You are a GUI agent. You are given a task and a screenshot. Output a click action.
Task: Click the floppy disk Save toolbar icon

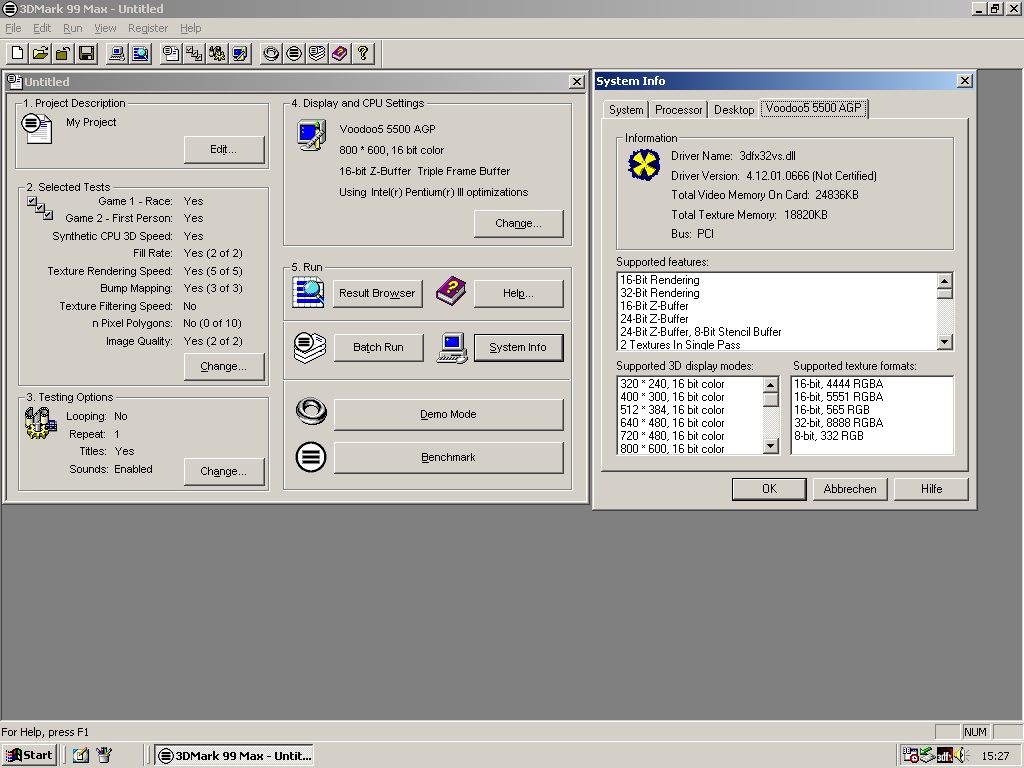coord(86,53)
